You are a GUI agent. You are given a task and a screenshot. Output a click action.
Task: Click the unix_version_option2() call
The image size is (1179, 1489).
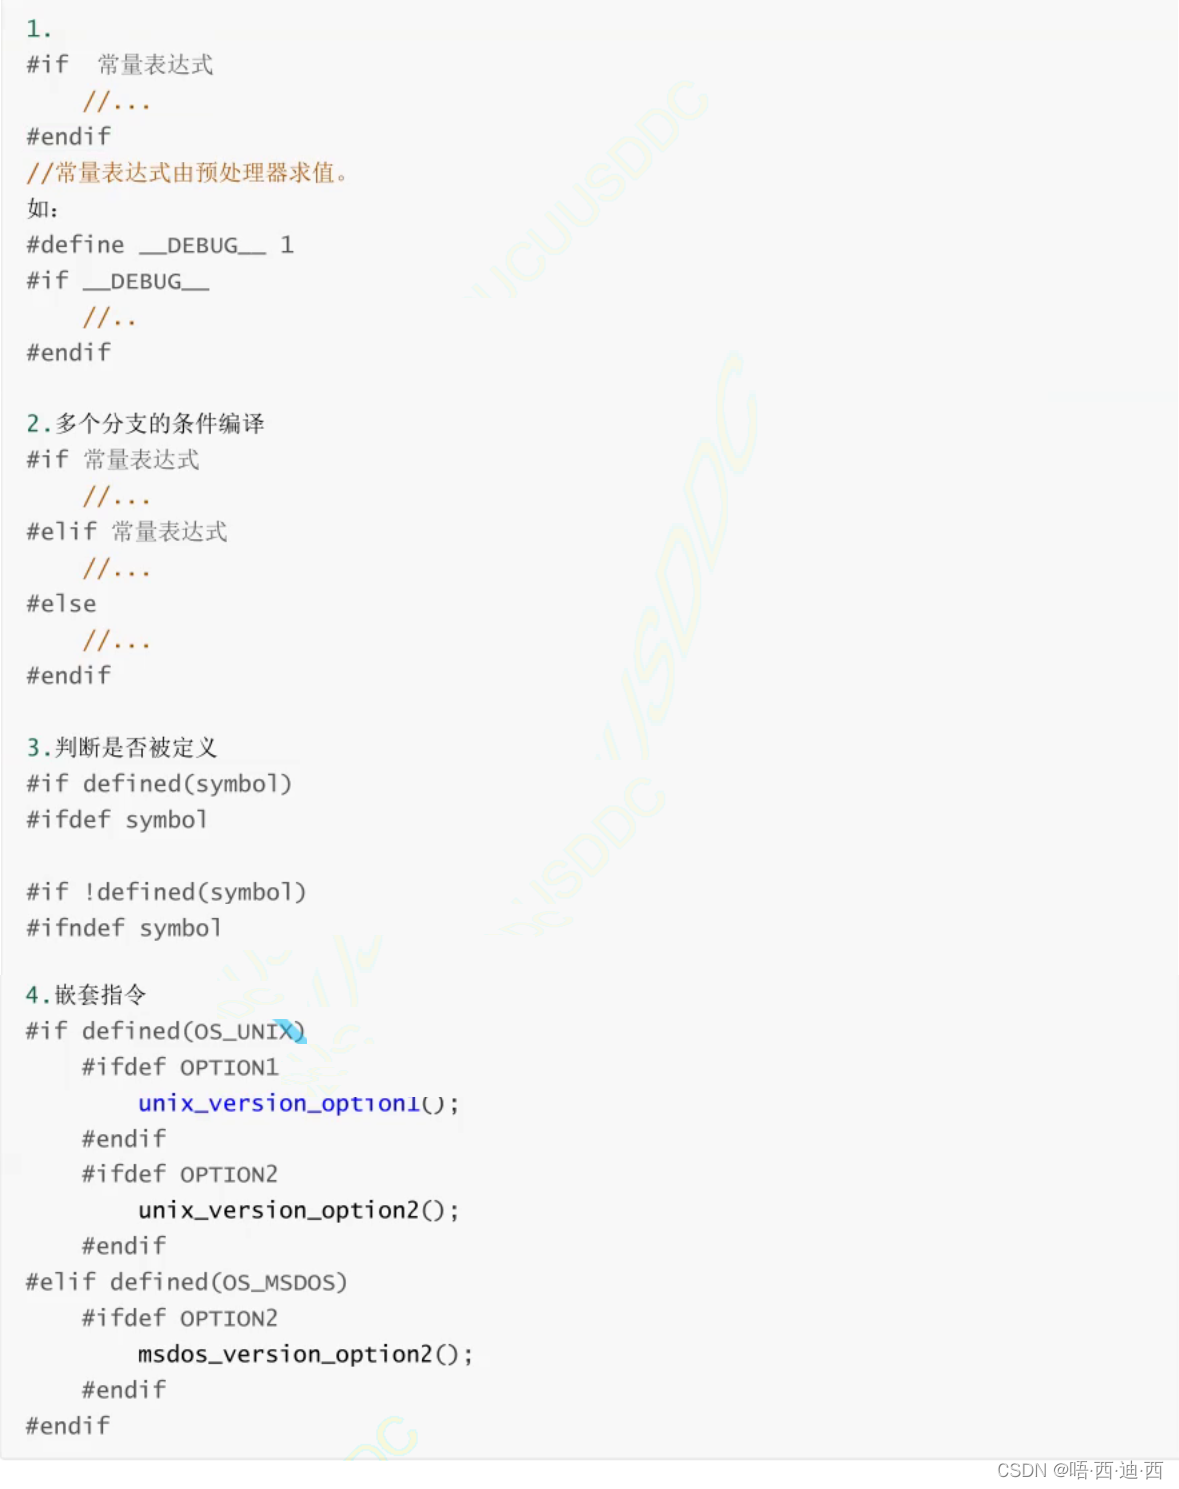[x=298, y=1210]
